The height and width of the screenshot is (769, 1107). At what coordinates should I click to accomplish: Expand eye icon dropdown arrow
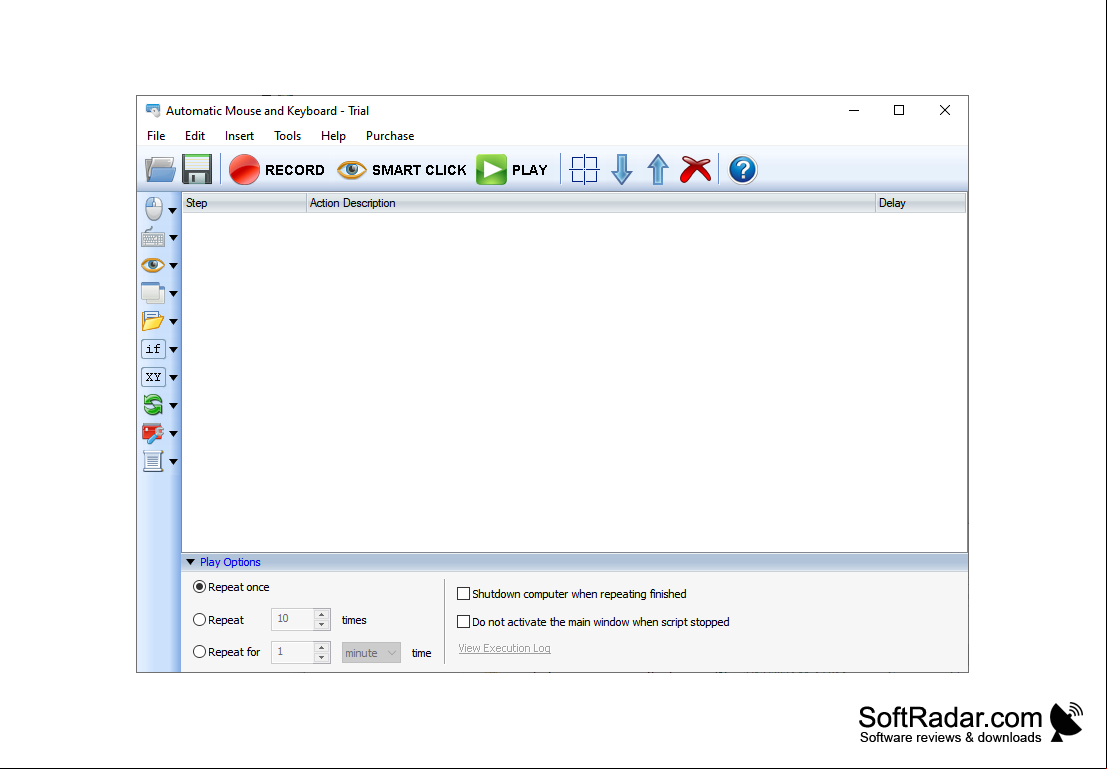pyautogui.click(x=173, y=266)
